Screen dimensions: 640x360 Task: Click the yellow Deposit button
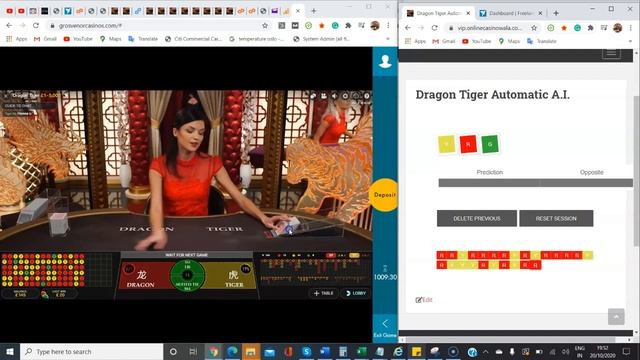pyautogui.click(x=384, y=195)
